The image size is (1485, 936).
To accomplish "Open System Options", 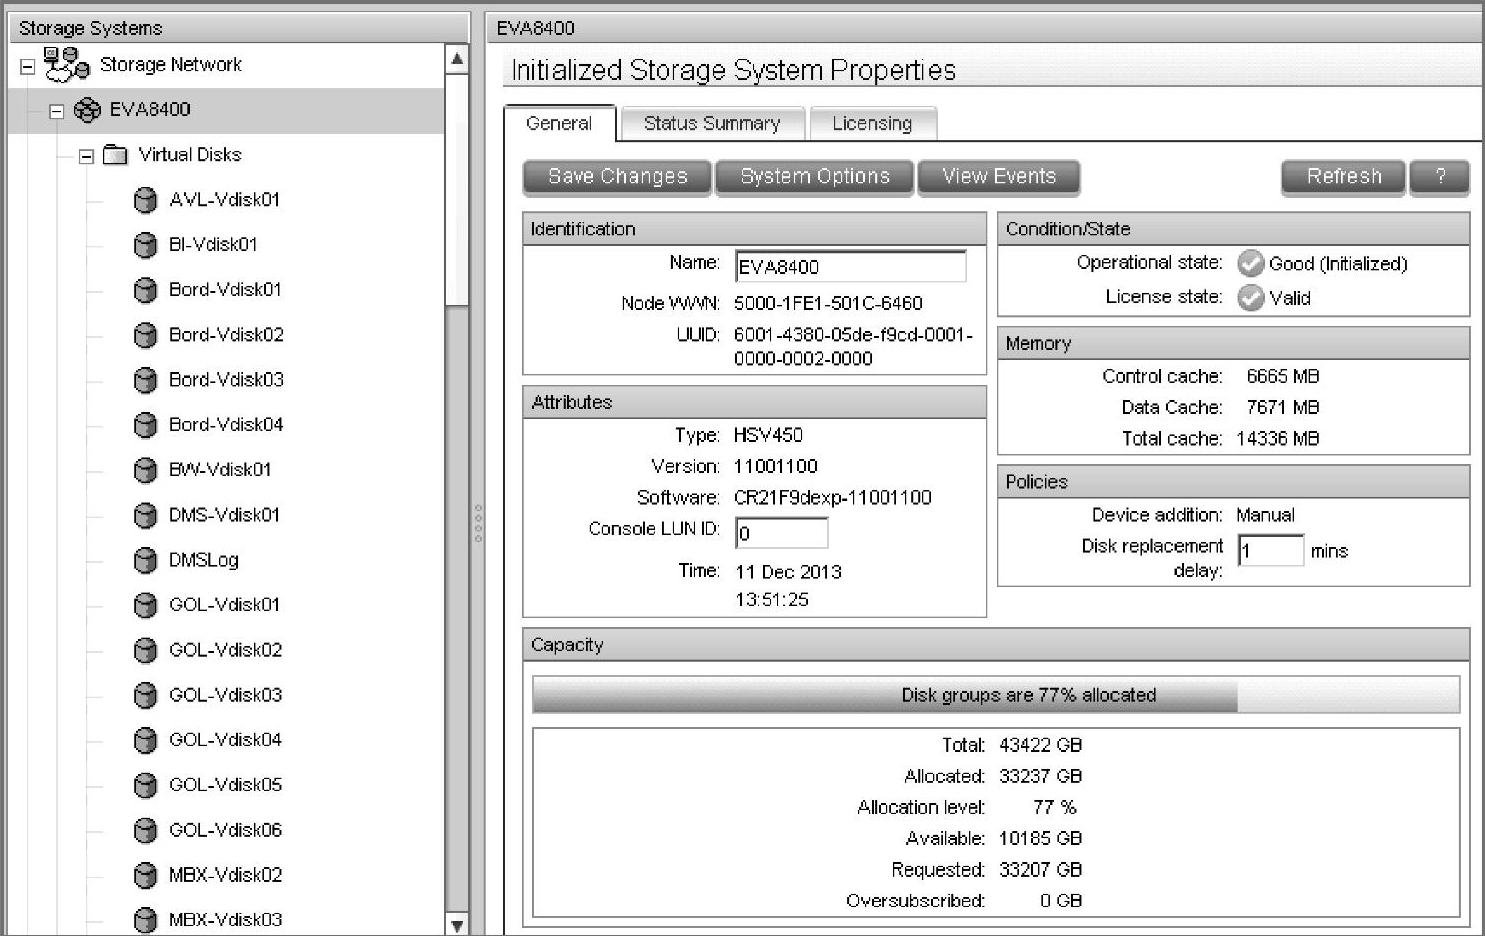I will tap(814, 177).
